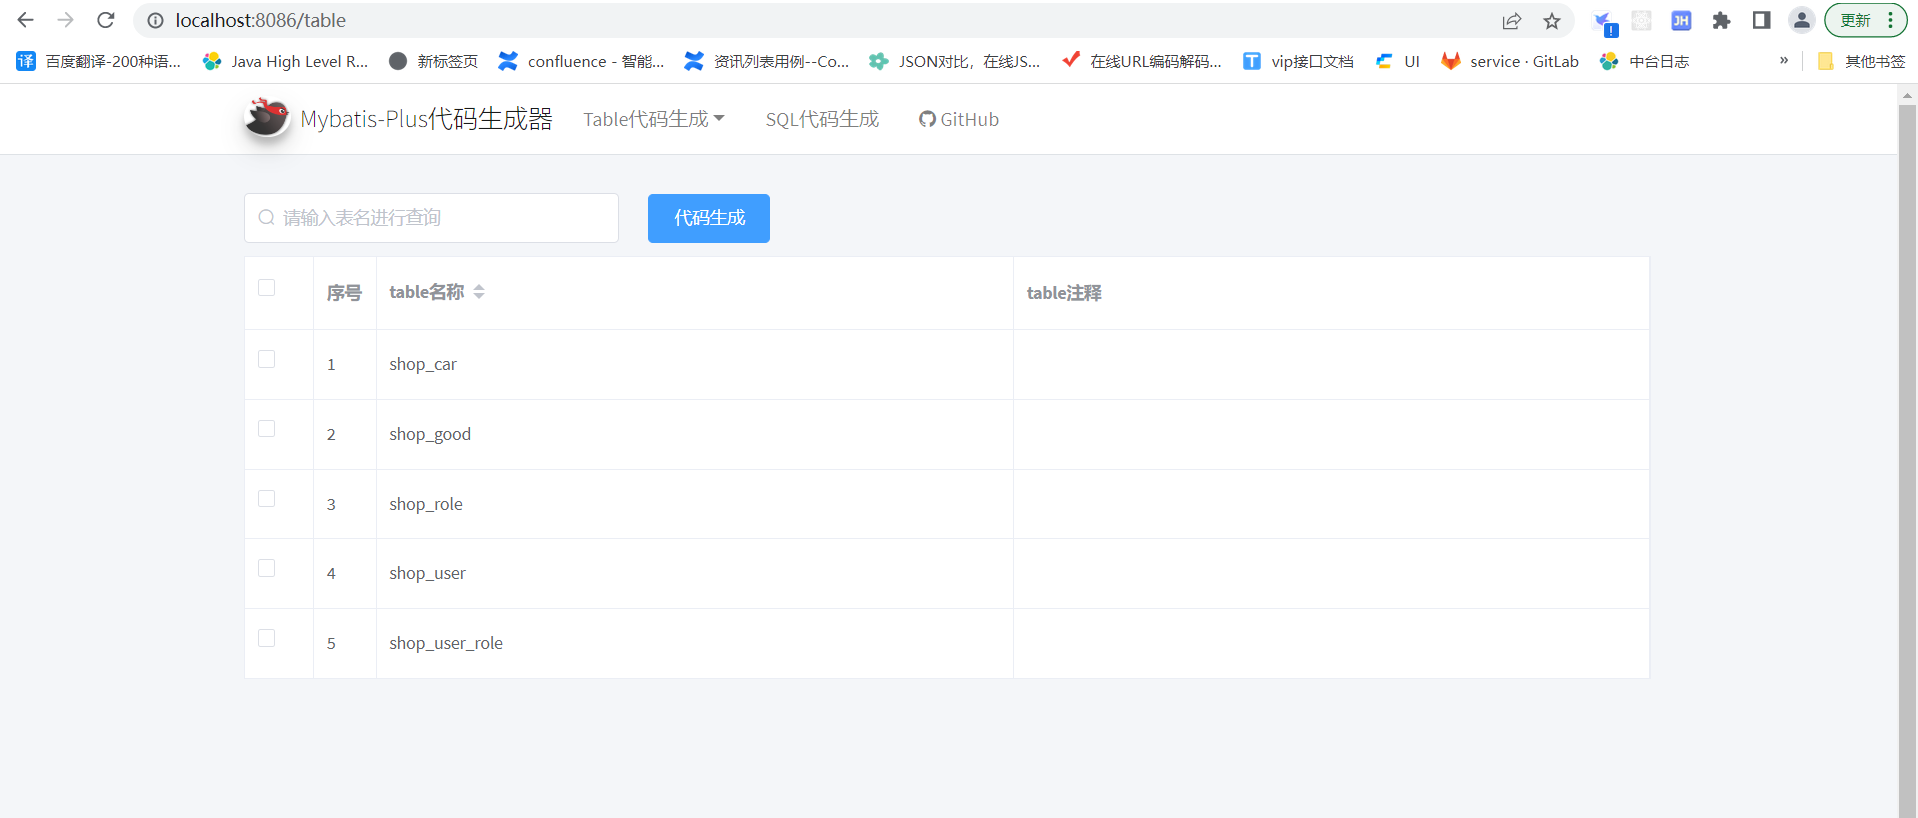Click the 序号 column header
This screenshot has width=1918, height=818.
(344, 293)
